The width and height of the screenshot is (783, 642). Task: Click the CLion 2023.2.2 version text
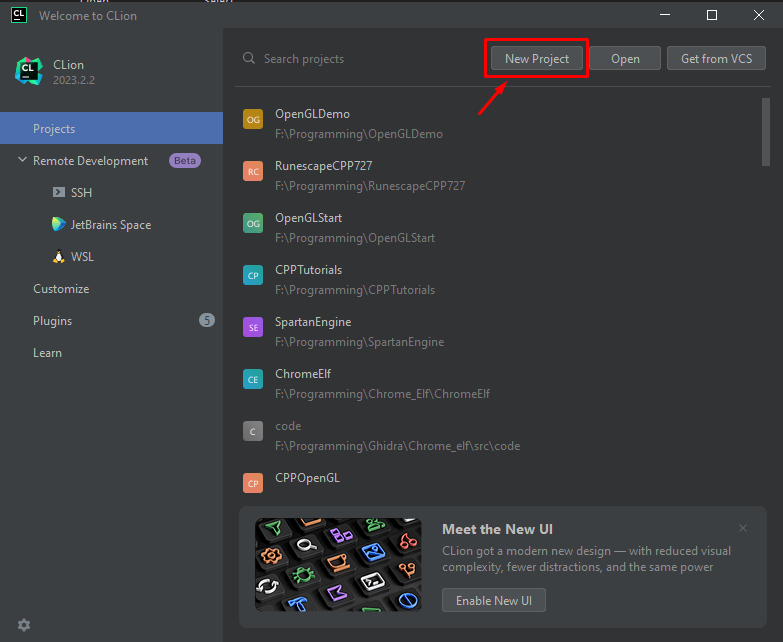point(74,80)
